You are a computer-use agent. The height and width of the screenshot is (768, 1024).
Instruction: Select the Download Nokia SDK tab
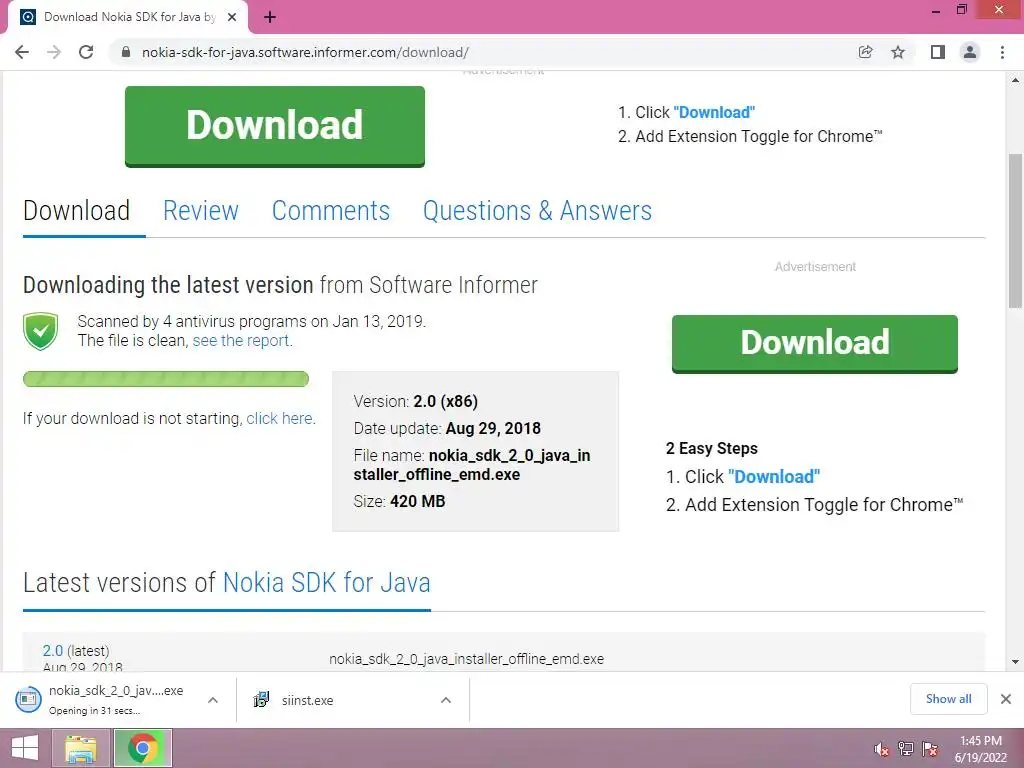[128, 17]
